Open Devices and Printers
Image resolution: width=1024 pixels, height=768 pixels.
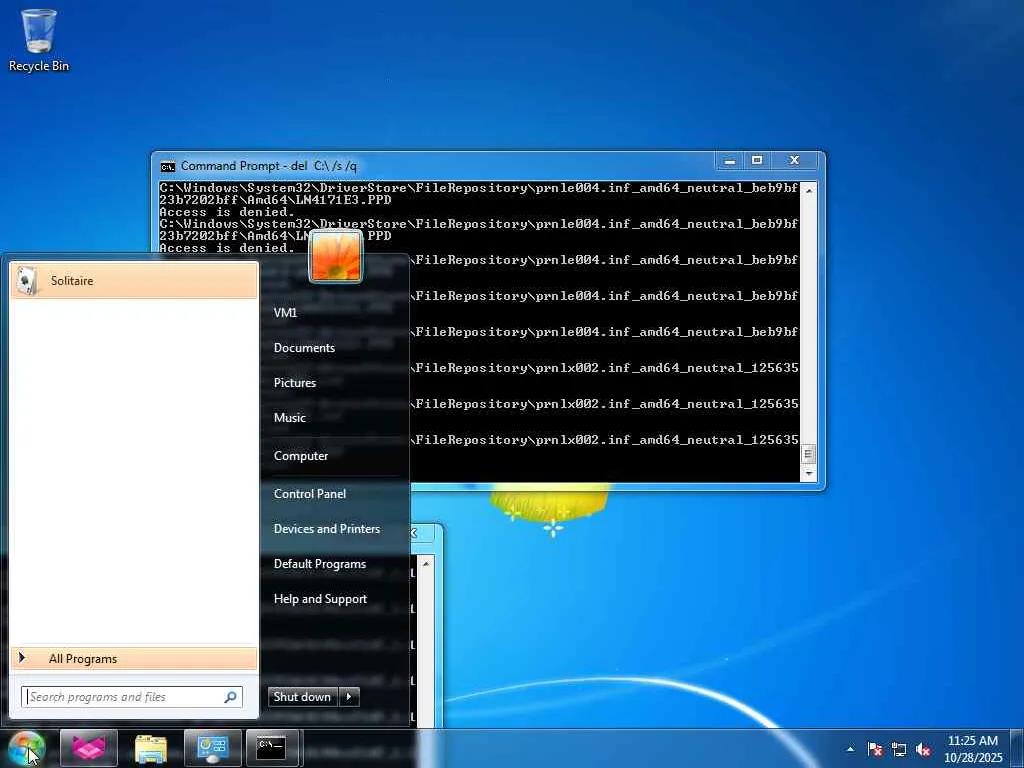pos(327,529)
